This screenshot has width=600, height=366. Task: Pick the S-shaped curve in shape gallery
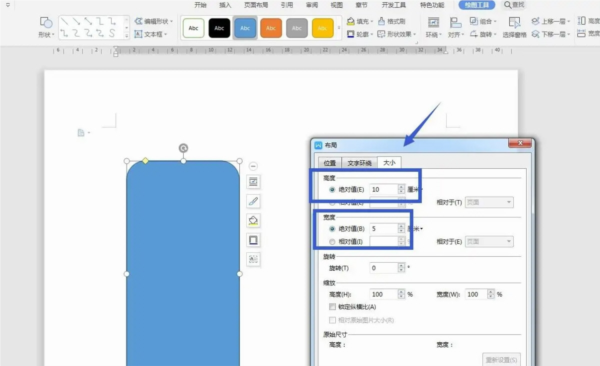(x=112, y=33)
